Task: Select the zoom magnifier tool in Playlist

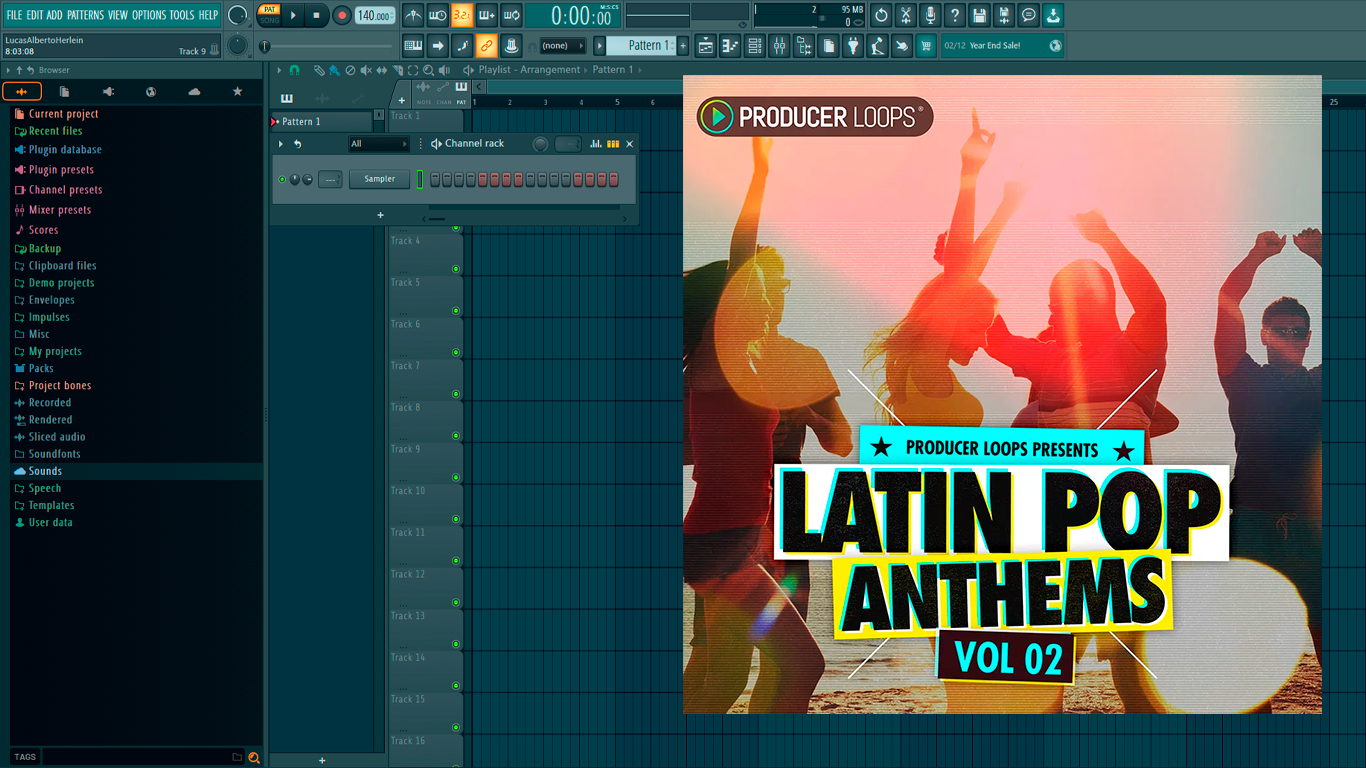Action: [x=429, y=70]
